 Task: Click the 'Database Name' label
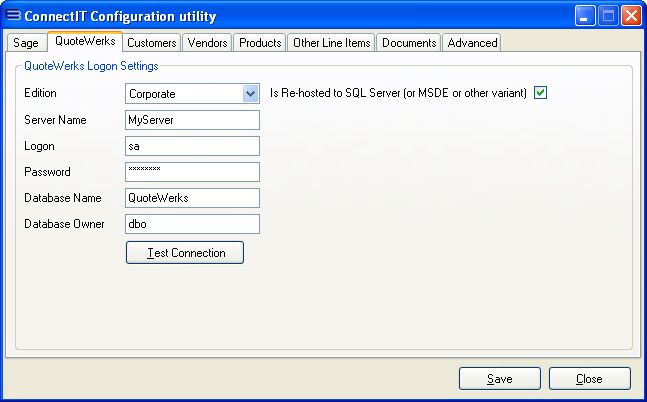tap(63, 198)
